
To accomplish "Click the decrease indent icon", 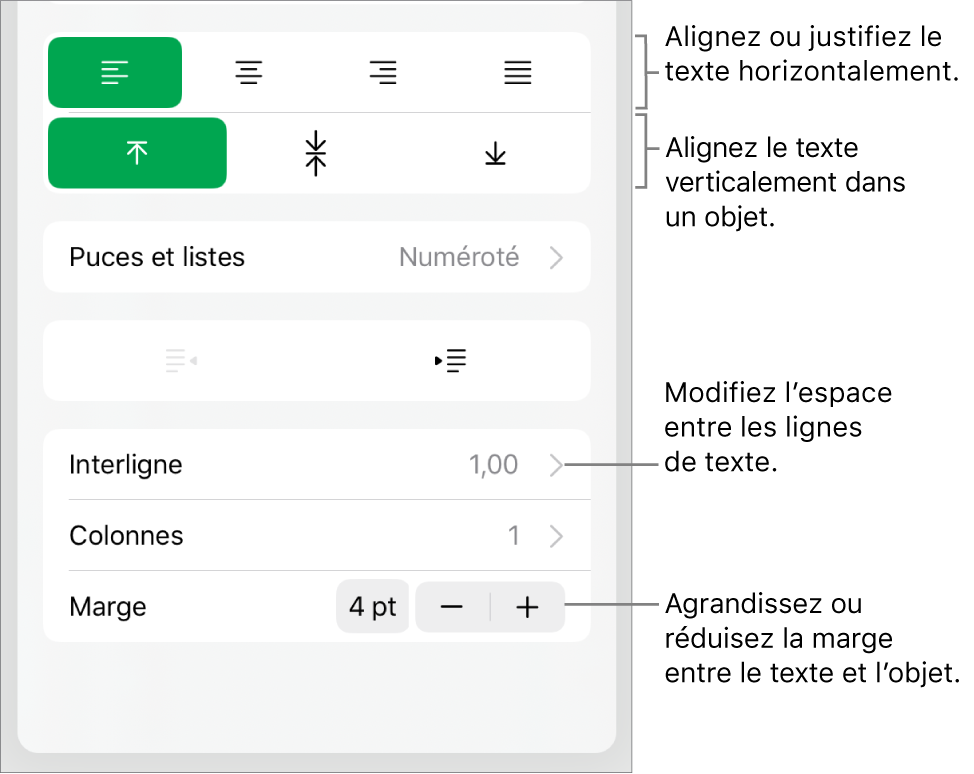I will pos(180,361).
